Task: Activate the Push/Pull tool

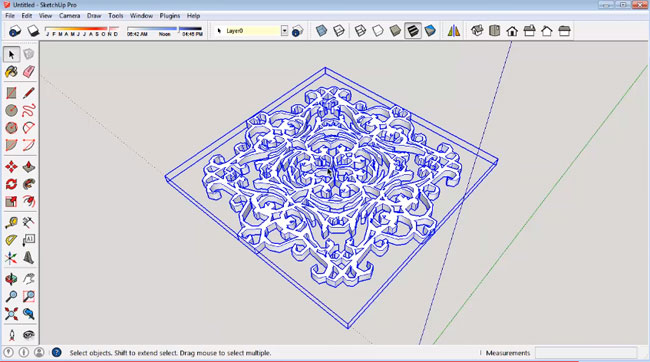Action: pyautogui.click(x=29, y=167)
